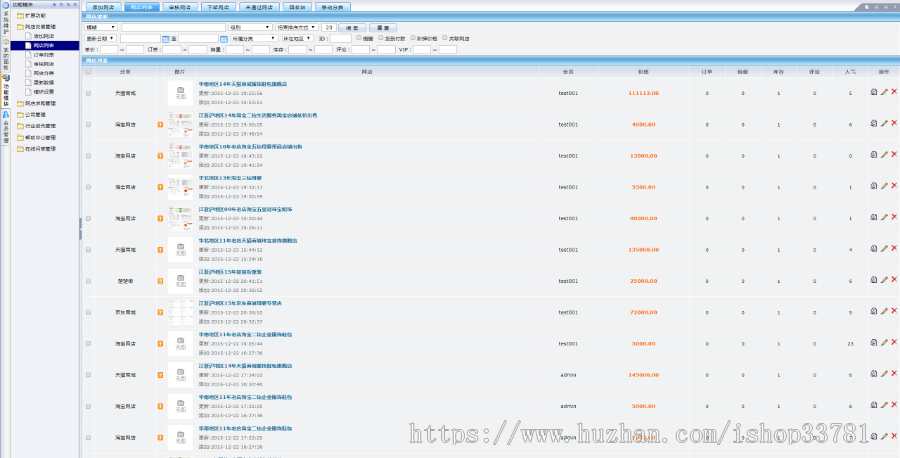Check the row checkbox for the 4000.00 listing
This screenshot has width=900, height=458.
[x=88, y=125]
